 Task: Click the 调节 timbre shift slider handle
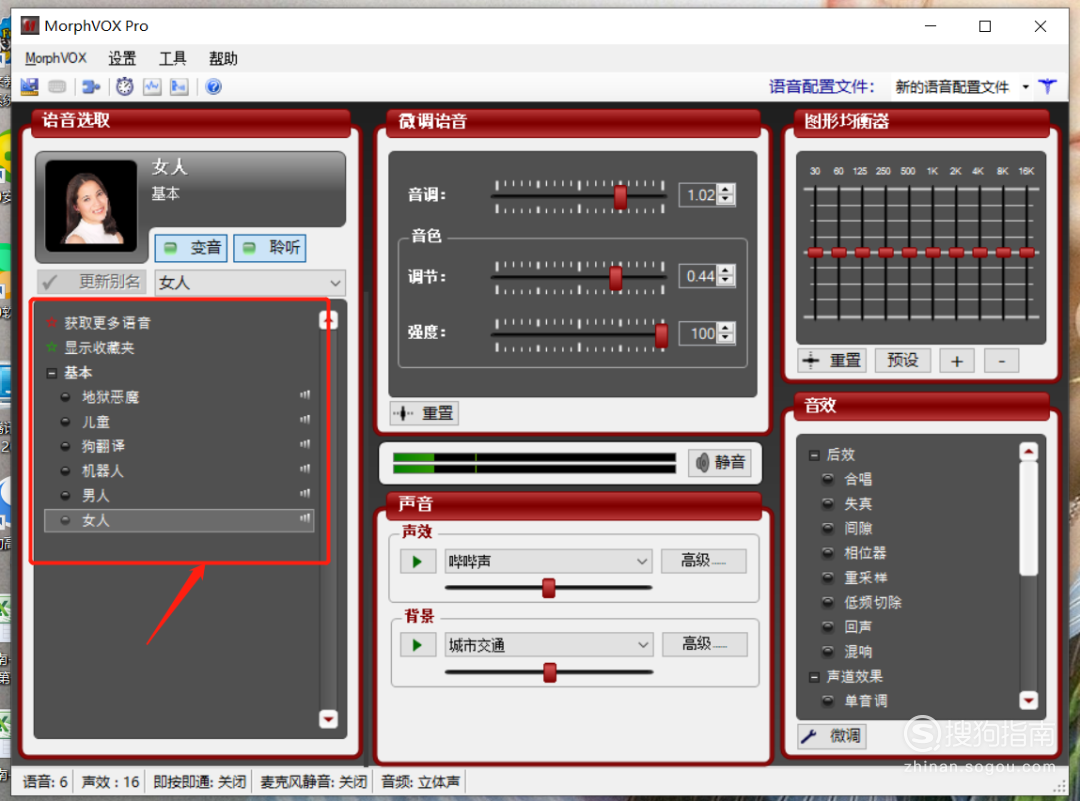pos(616,278)
